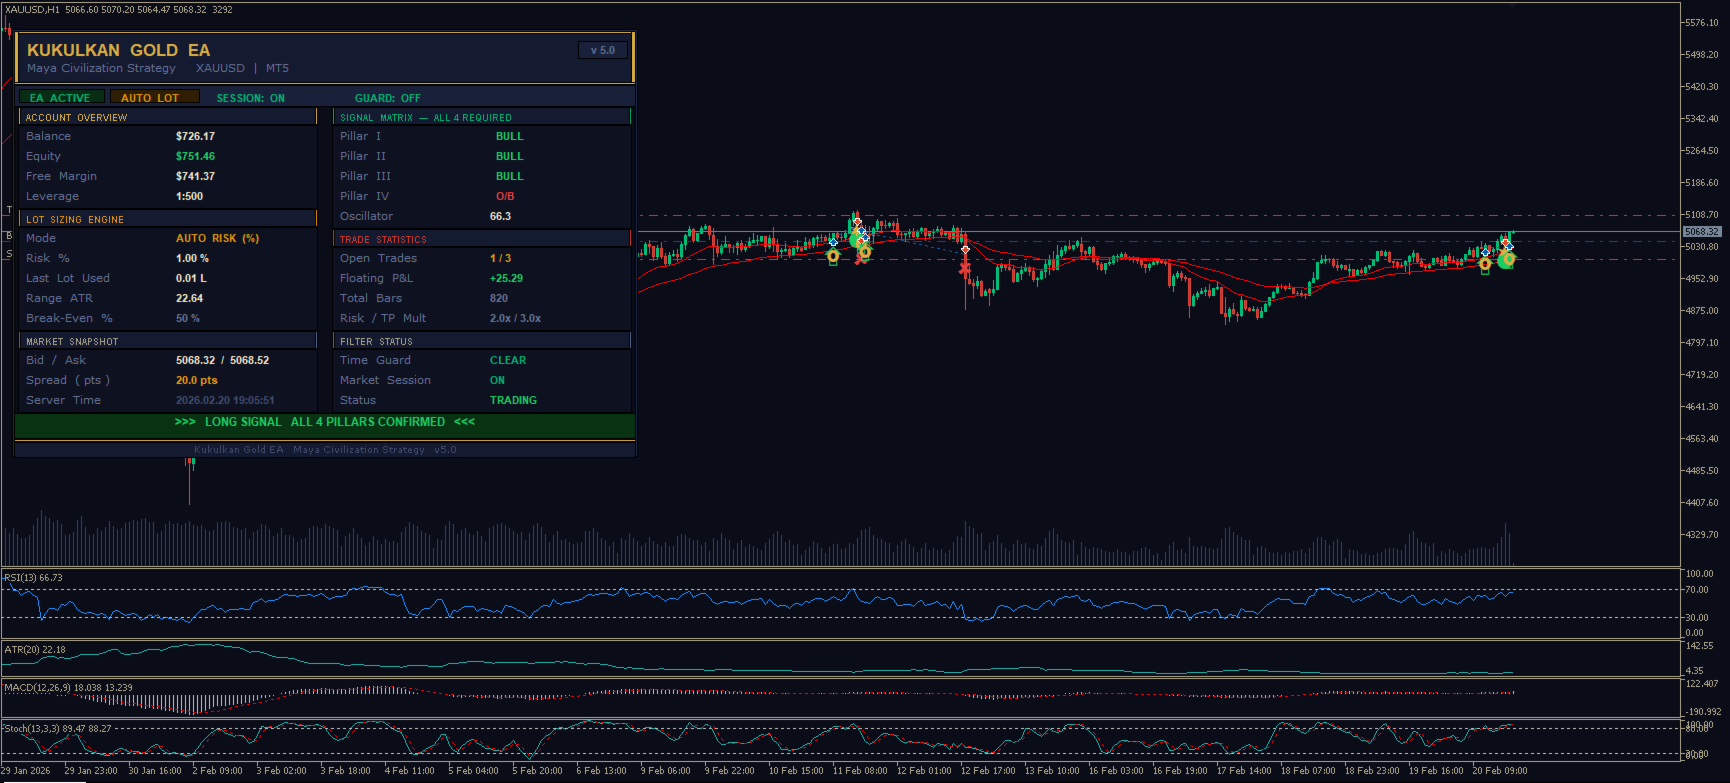The height and width of the screenshot is (783, 1730).
Task: Click the v 5.0 version badge
Action: [x=603, y=50]
